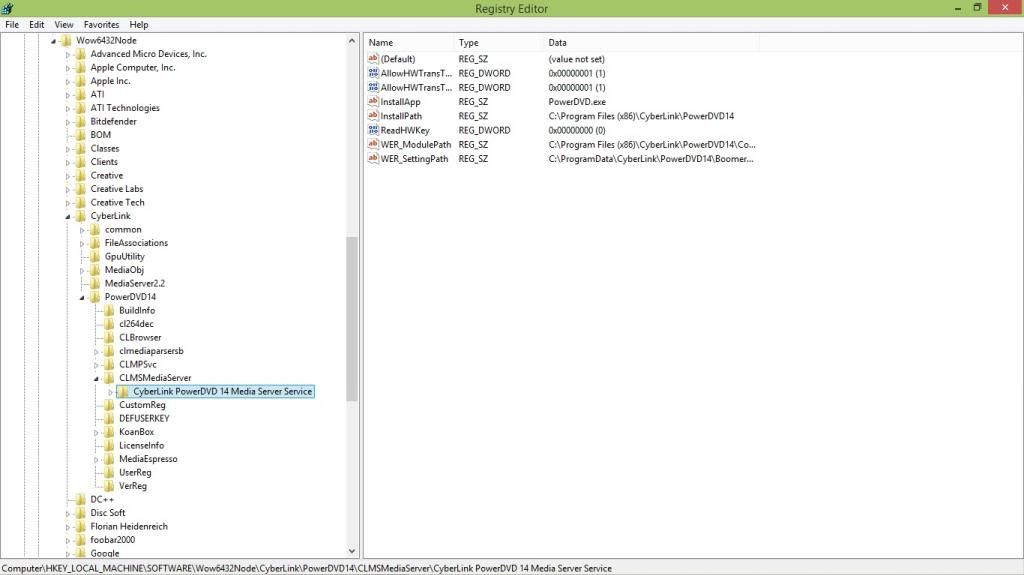Click the VerReg folder icon

pos(109,485)
